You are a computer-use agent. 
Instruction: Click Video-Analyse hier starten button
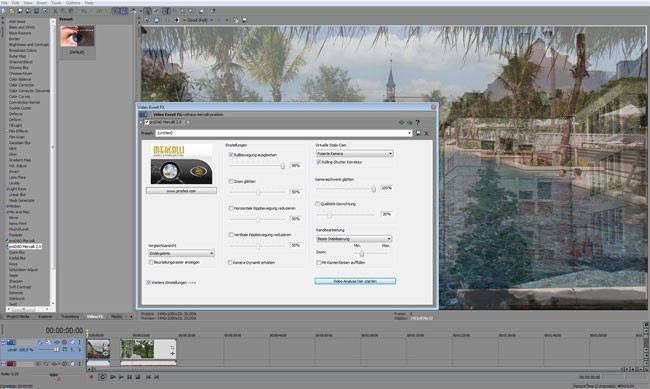tap(355, 281)
